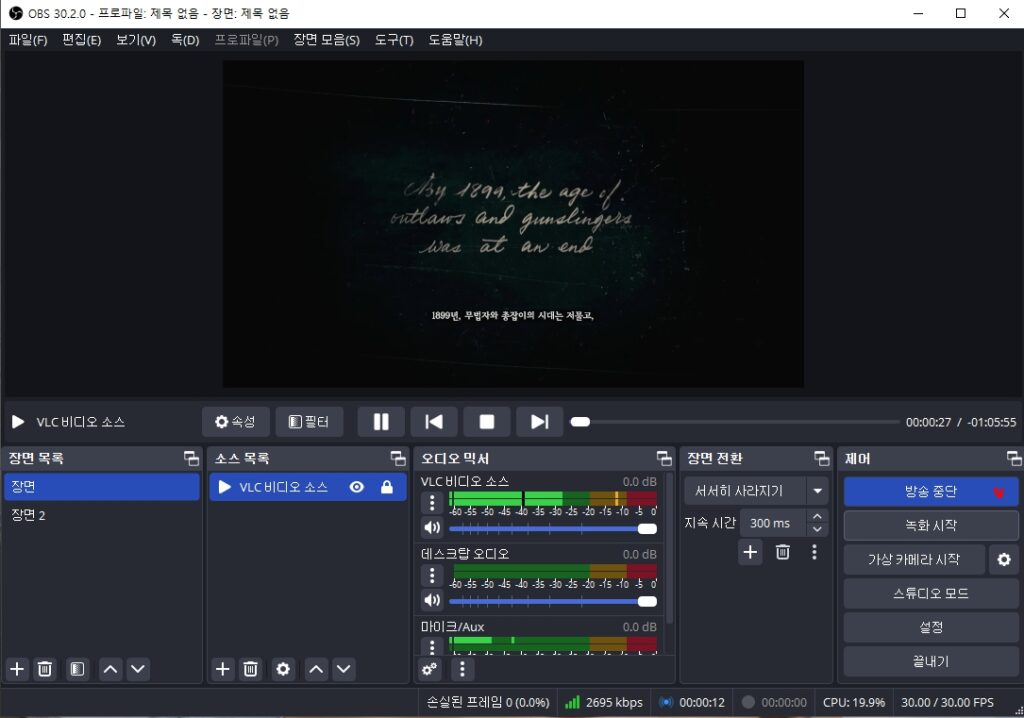Increase transition duration with up arrow
The image size is (1024, 718).
coord(817,516)
